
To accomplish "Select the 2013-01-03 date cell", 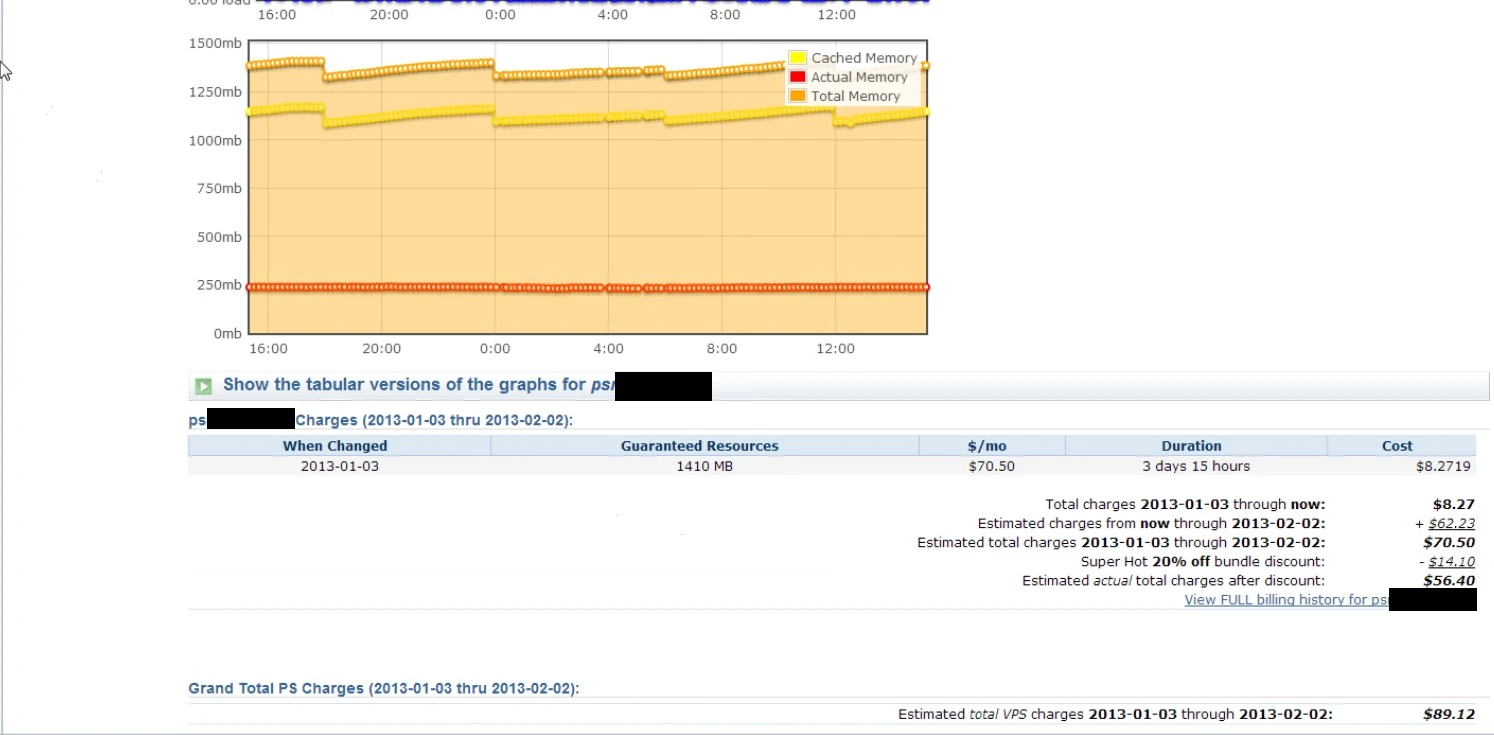I will [340, 466].
